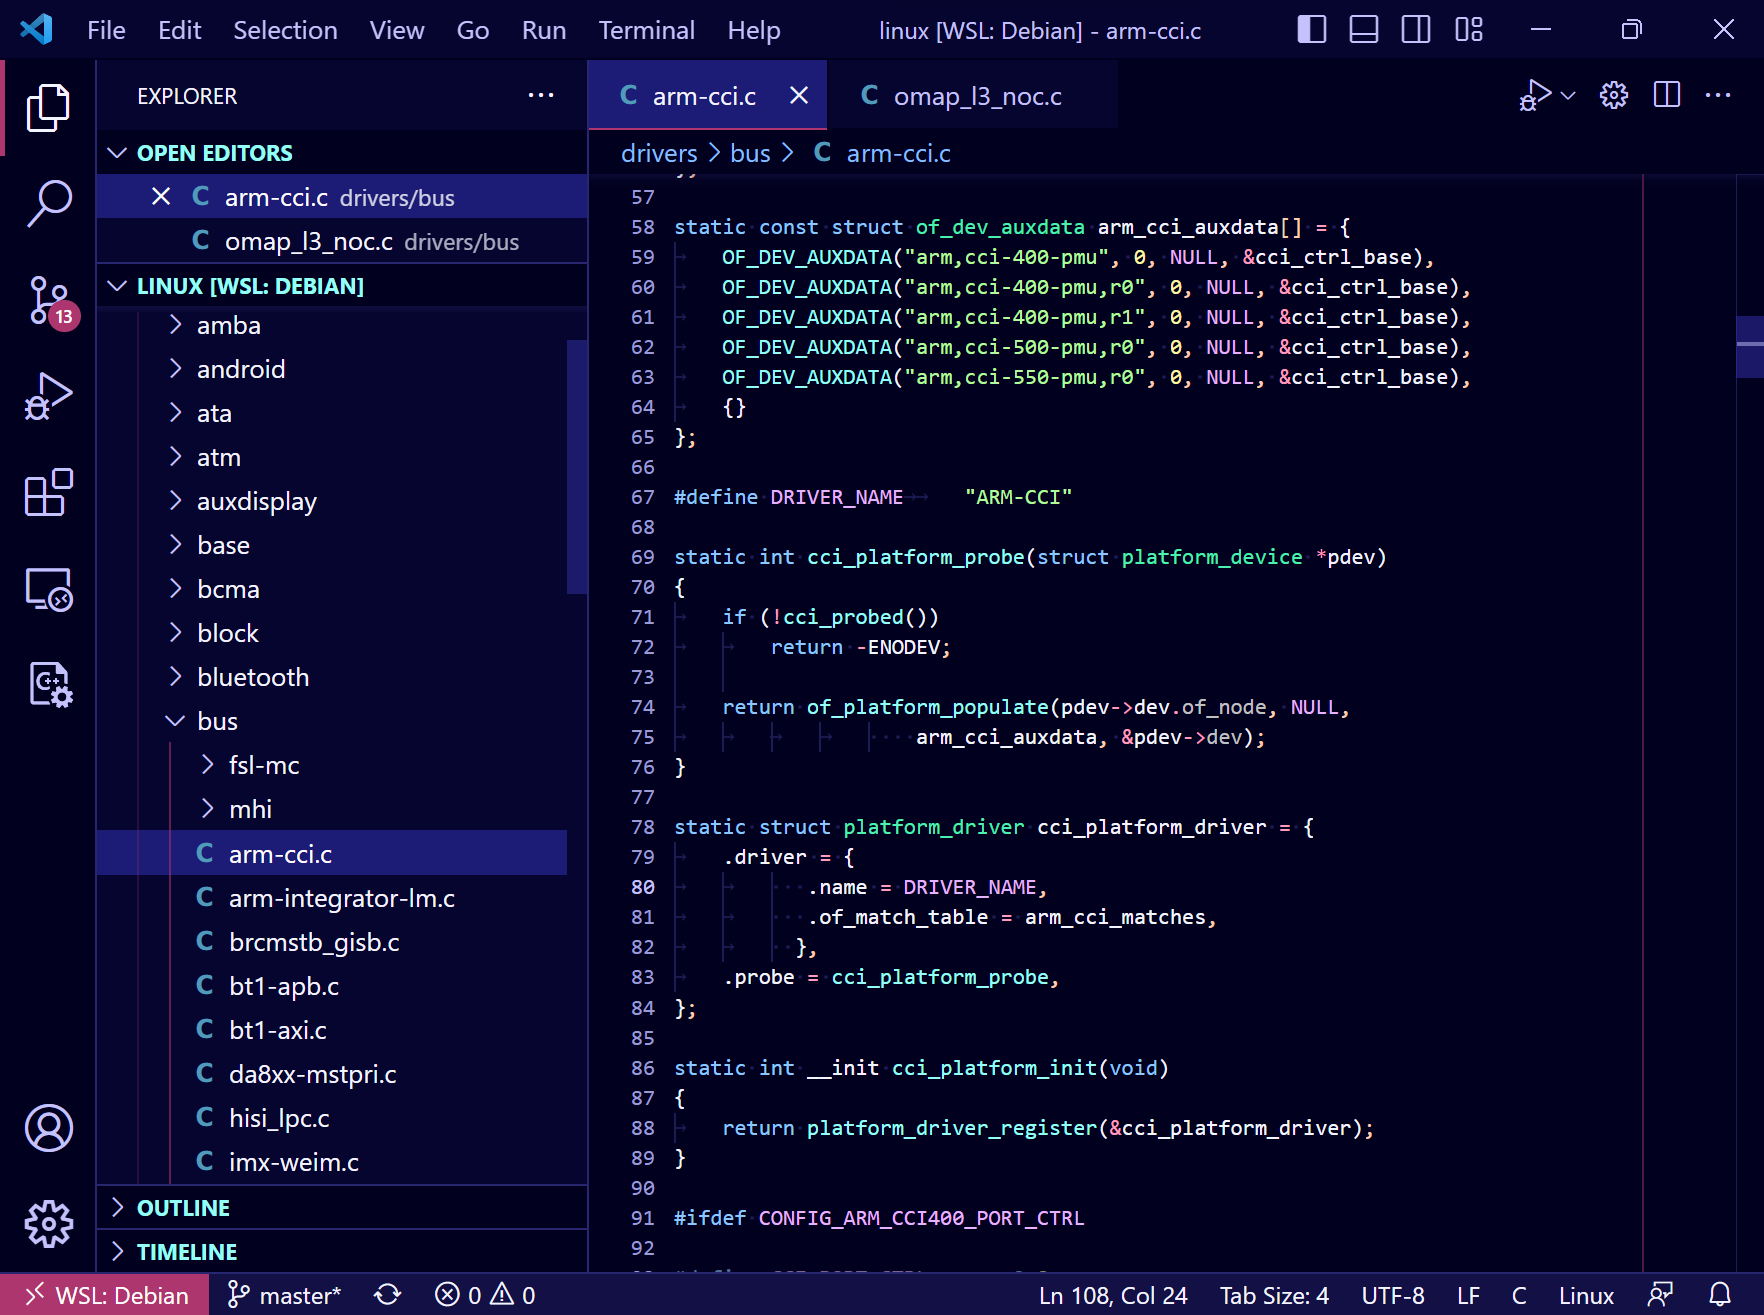Open the CMake/C++ tools view icon

coord(48,685)
